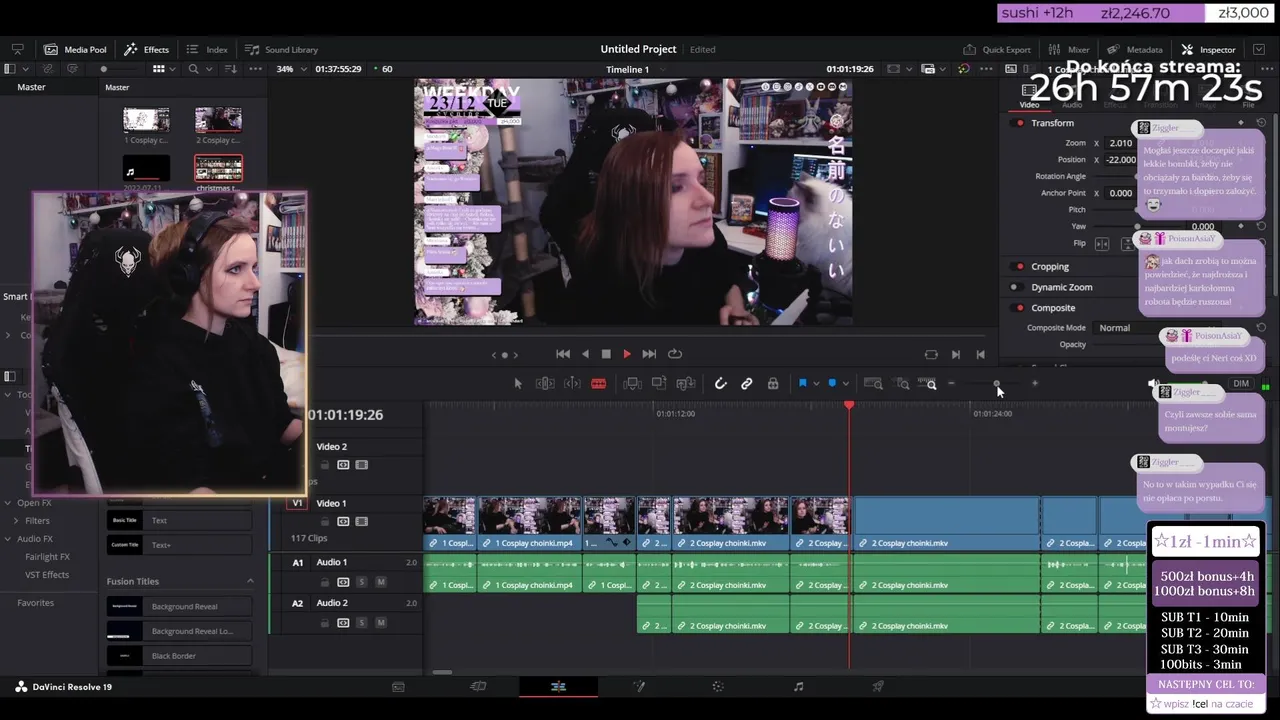The height and width of the screenshot is (720, 1280).
Task: Click the DIM audio button
Action: (x=1241, y=384)
